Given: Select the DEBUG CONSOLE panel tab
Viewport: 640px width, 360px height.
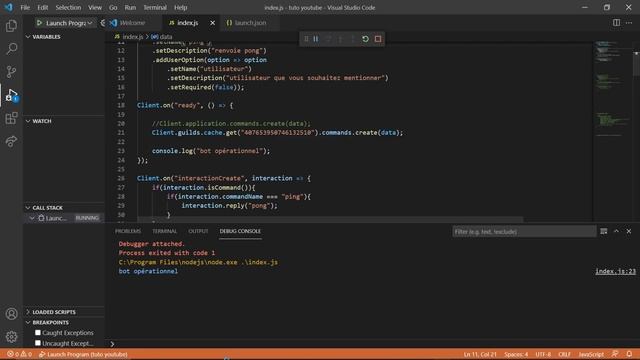Looking at the screenshot, I should click(240, 231).
